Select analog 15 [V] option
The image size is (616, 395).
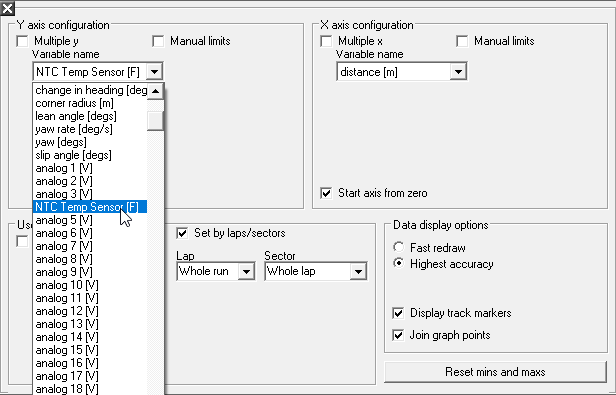point(90,349)
